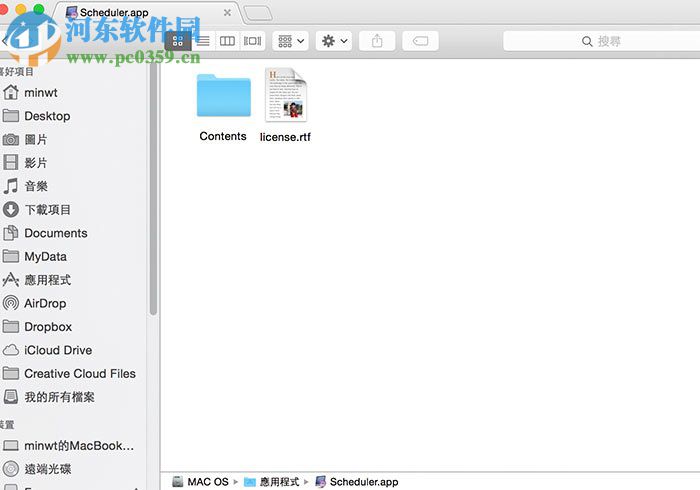Image resolution: width=700 pixels, height=490 pixels.
Task: Add a new Finder tab
Action: pos(258,13)
